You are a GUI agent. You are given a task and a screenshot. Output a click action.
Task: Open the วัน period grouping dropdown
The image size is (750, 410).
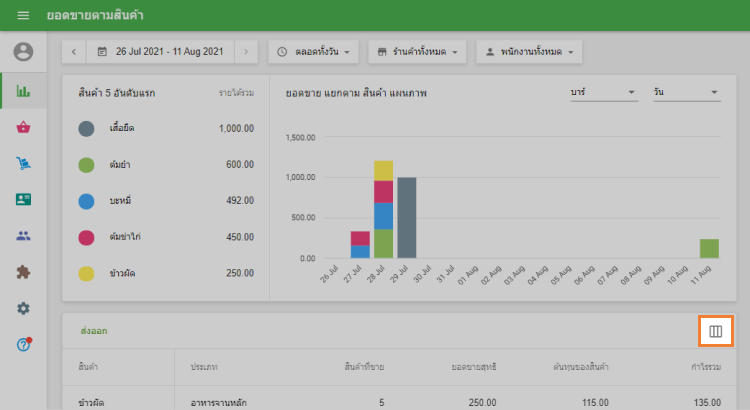tap(686, 92)
